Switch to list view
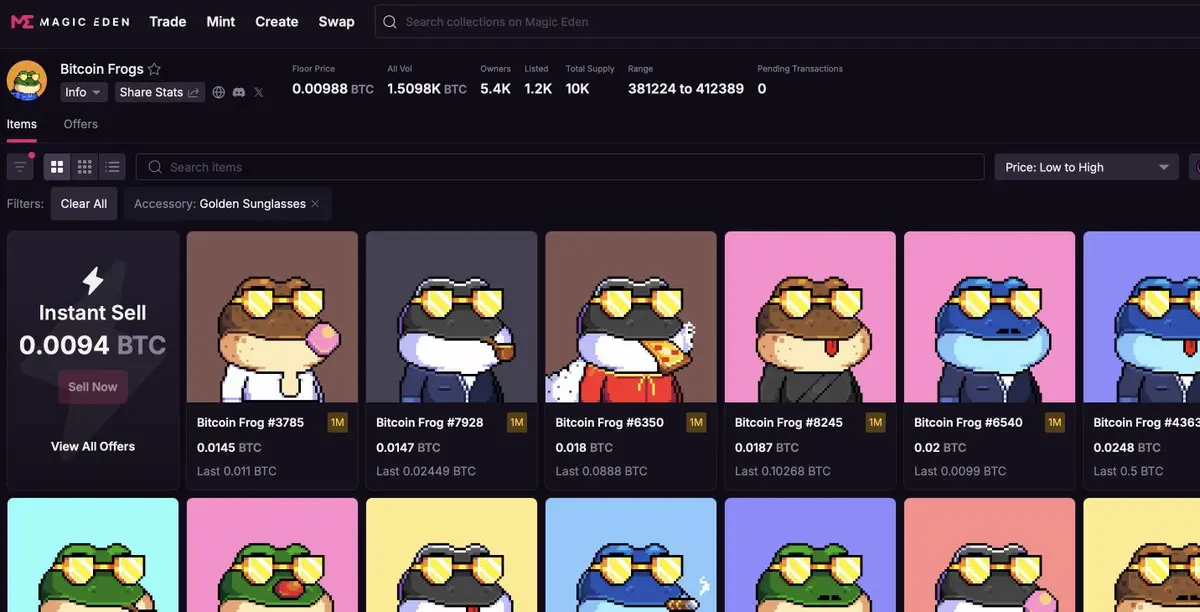1200x612 pixels. pyautogui.click(x=112, y=167)
